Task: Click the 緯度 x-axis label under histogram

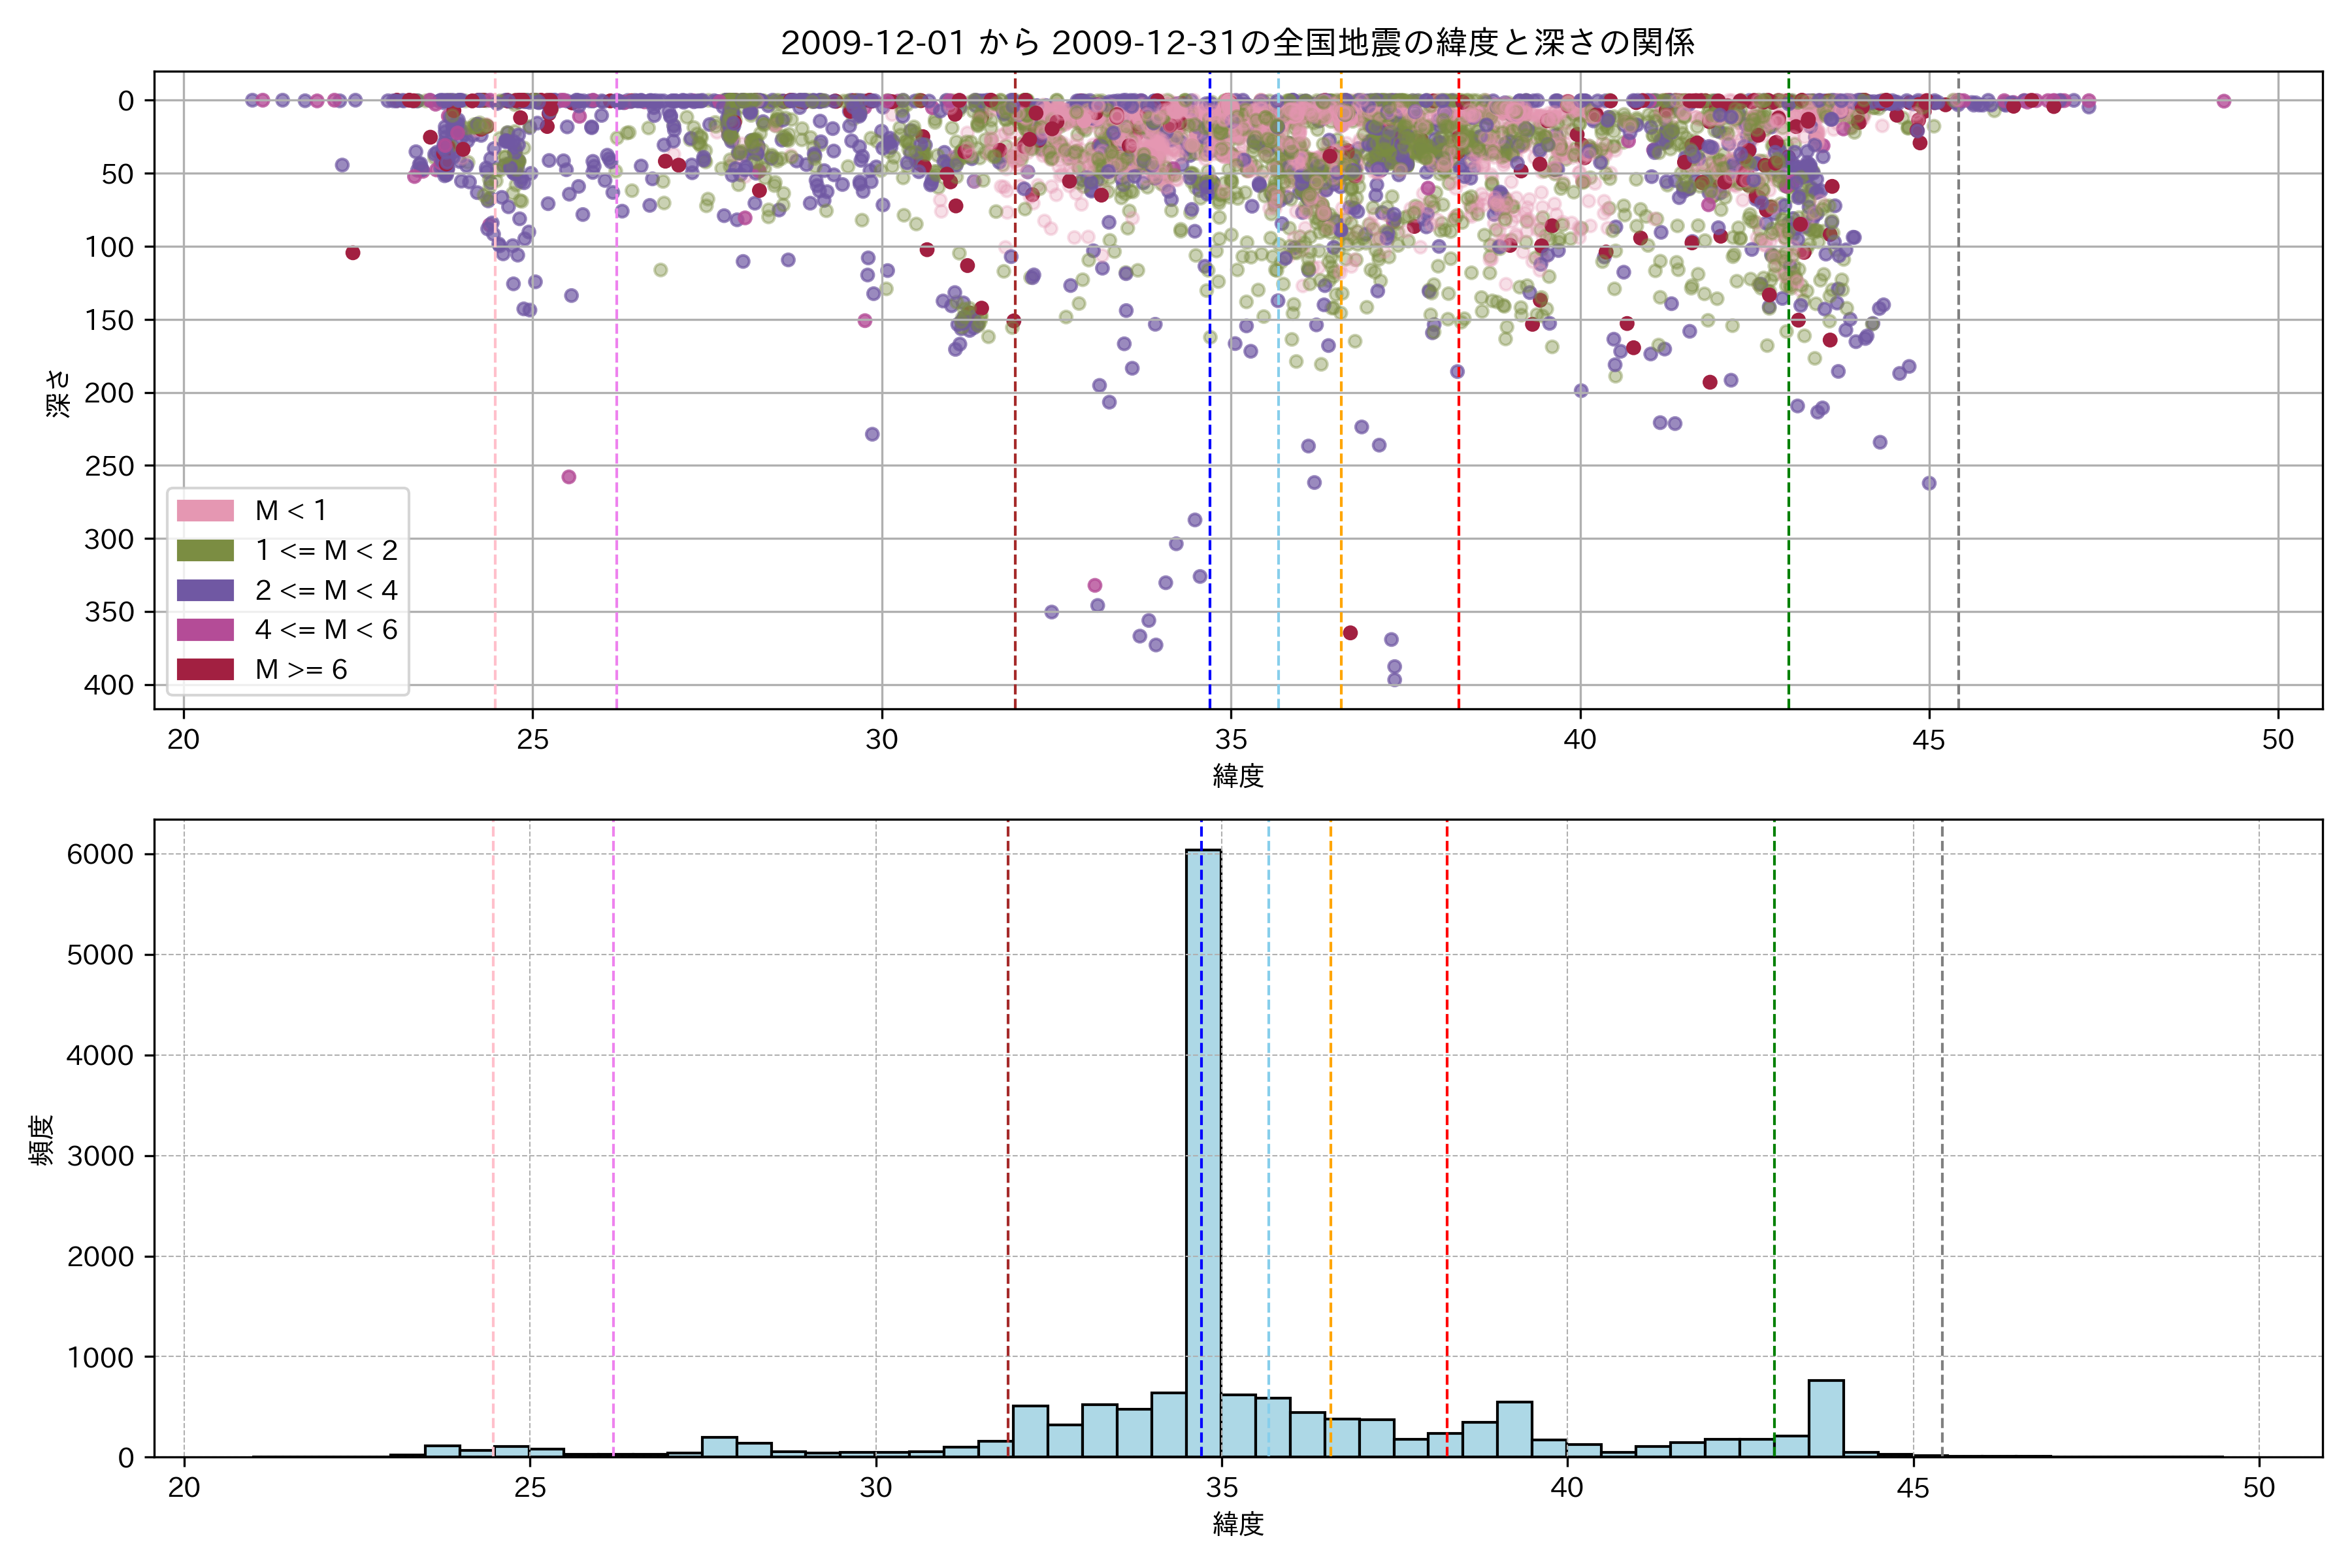Action: coord(1238,1524)
